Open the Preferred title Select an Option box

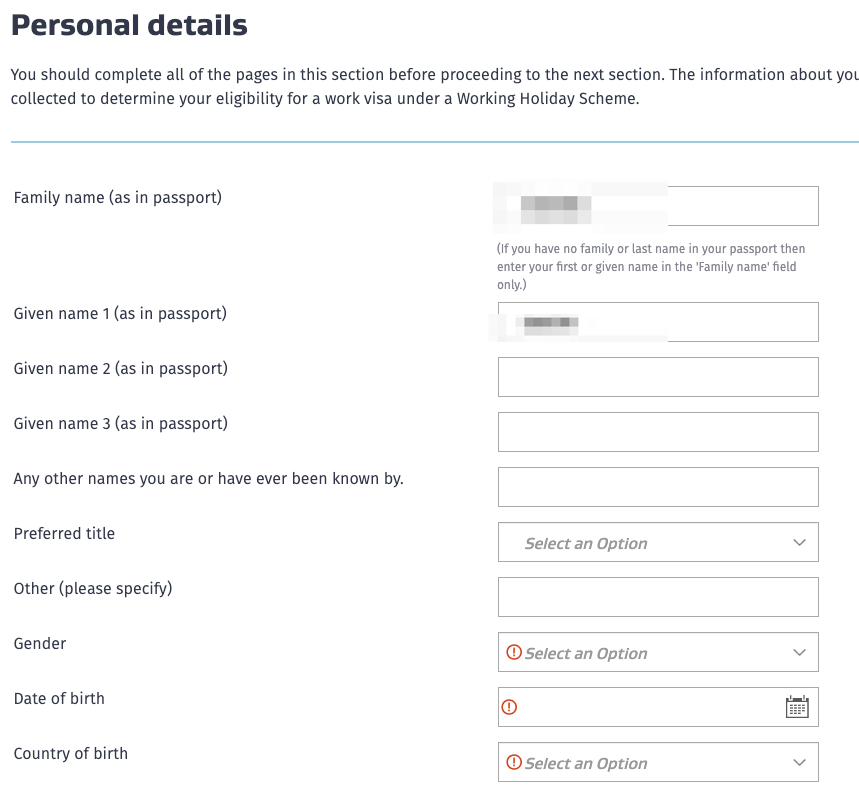pos(640,542)
